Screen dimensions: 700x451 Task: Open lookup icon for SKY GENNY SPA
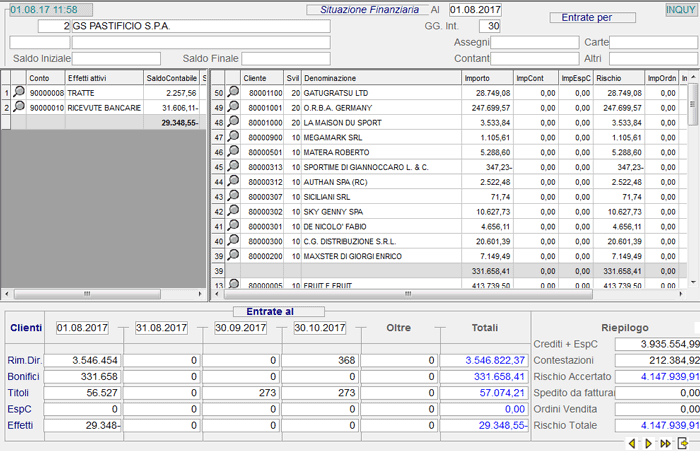tap(233, 211)
